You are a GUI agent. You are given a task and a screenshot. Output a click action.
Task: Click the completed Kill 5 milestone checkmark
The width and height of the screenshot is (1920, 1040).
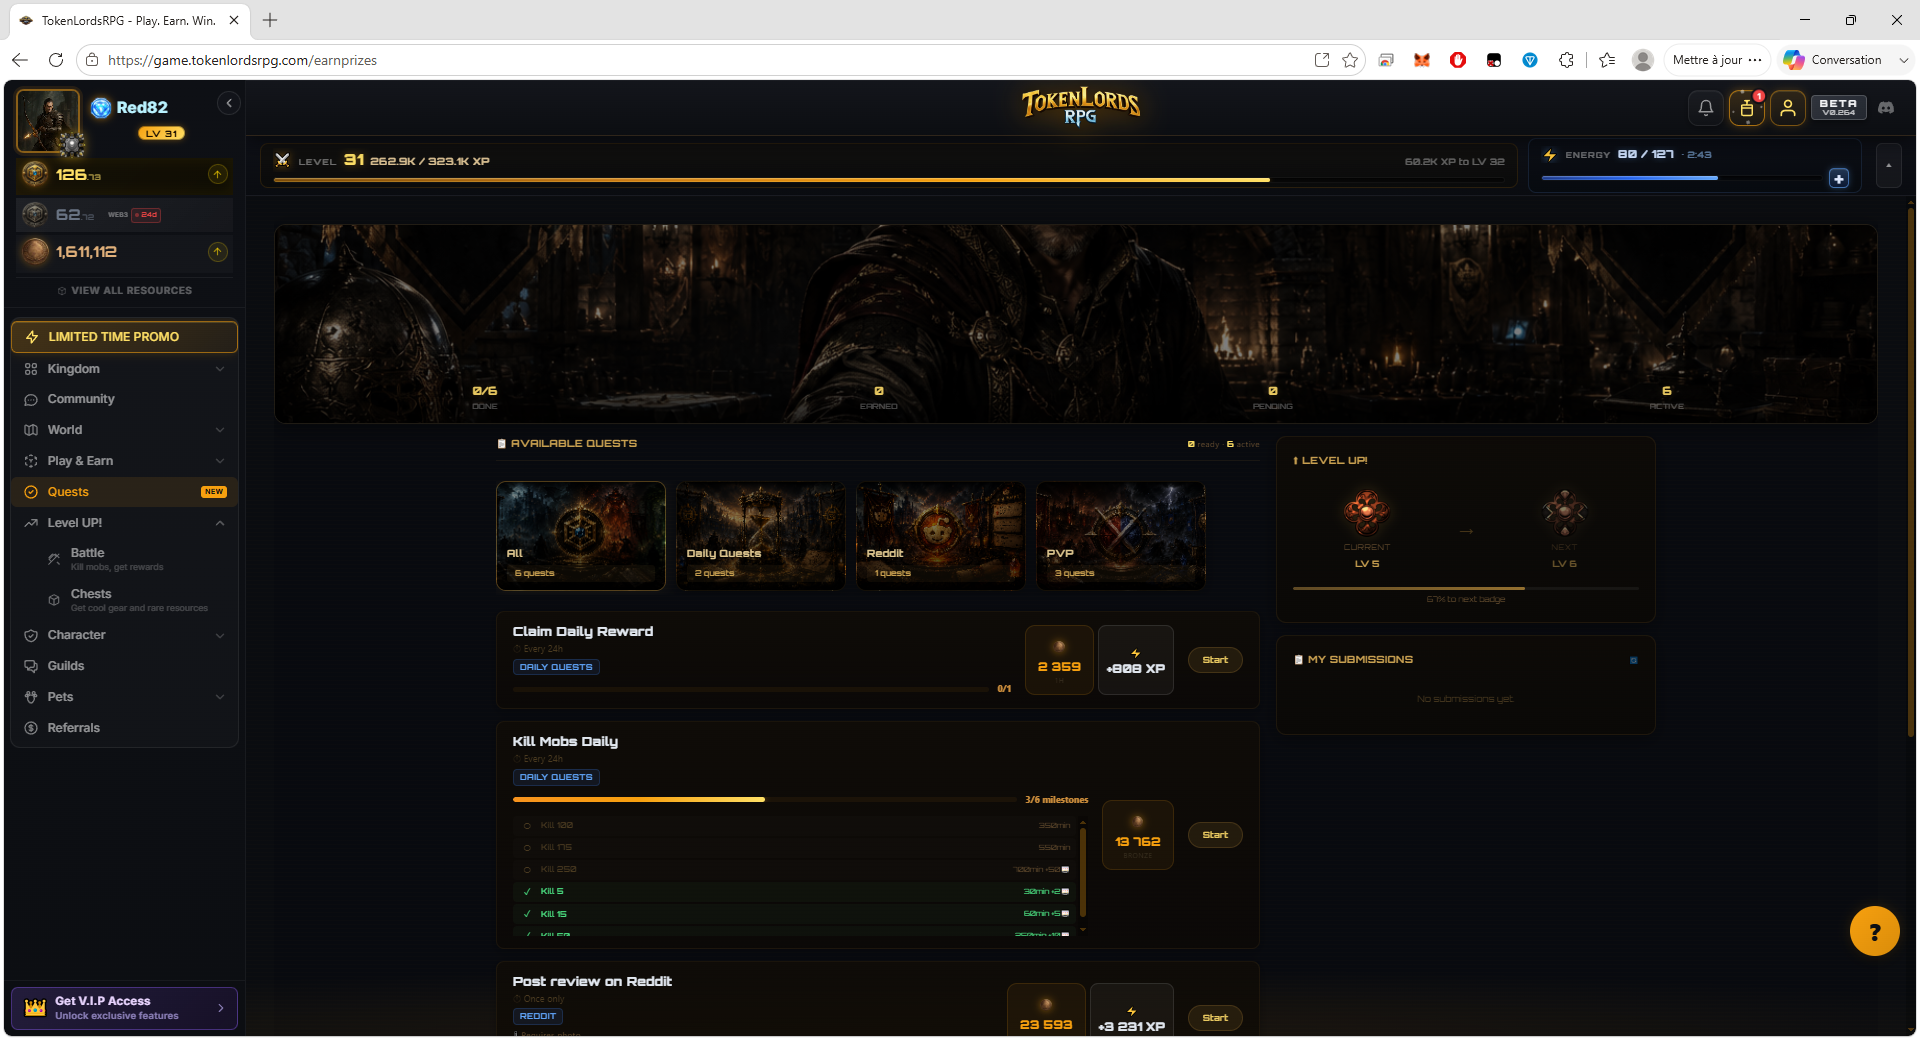[527, 892]
